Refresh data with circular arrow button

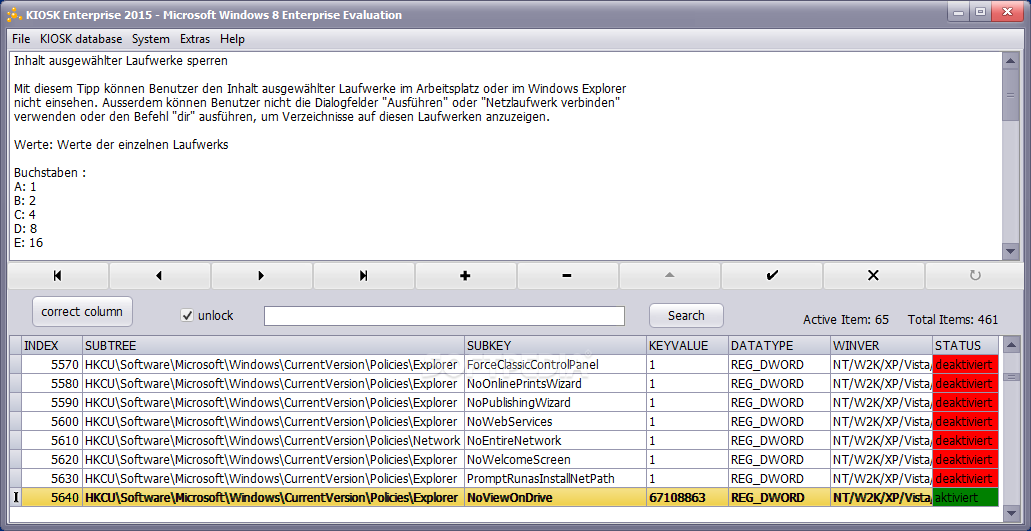[975, 276]
